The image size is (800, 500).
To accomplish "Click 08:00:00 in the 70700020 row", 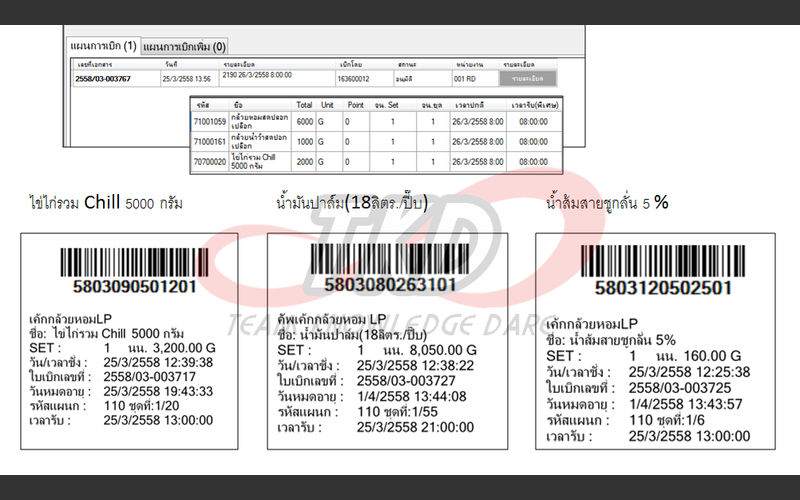I will (533, 162).
